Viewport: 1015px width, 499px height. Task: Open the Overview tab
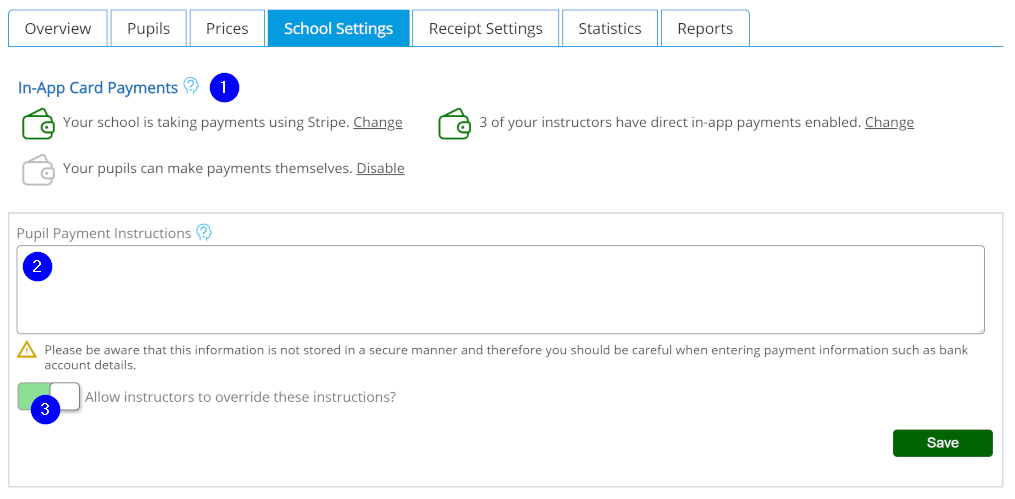click(x=58, y=28)
